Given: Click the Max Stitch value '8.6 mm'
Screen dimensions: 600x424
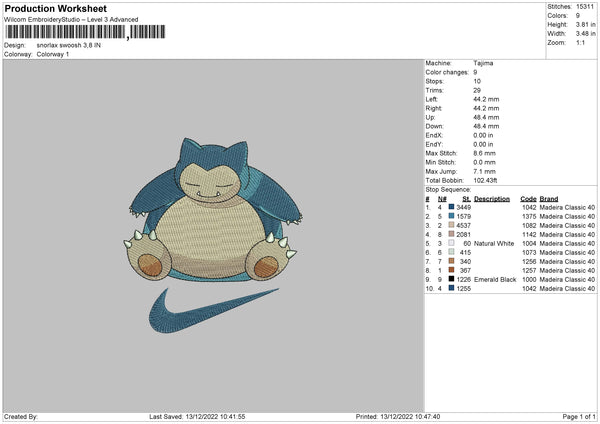Looking at the screenshot, I should pyautogui.click(x=484, y=153).
